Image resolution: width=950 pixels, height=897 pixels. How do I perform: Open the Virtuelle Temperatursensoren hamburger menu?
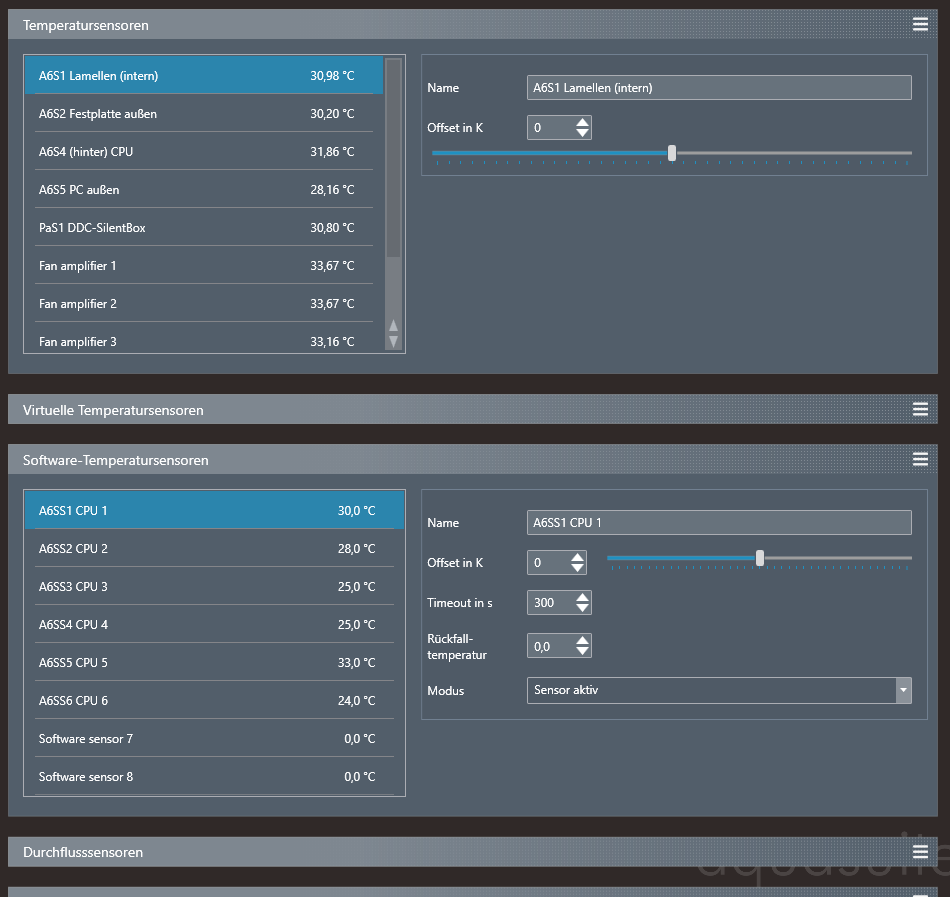pyautogui.click(x=920, y=409)
